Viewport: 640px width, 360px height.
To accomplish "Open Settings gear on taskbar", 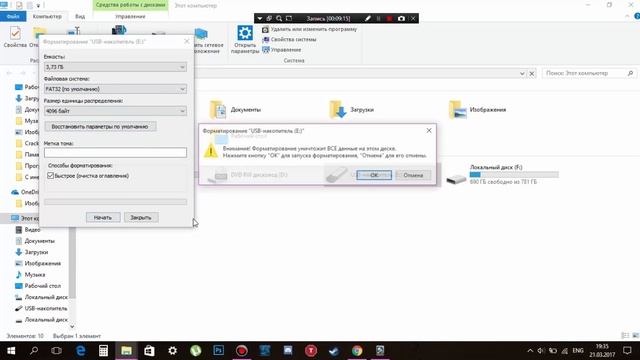I will tap(173, 351).
